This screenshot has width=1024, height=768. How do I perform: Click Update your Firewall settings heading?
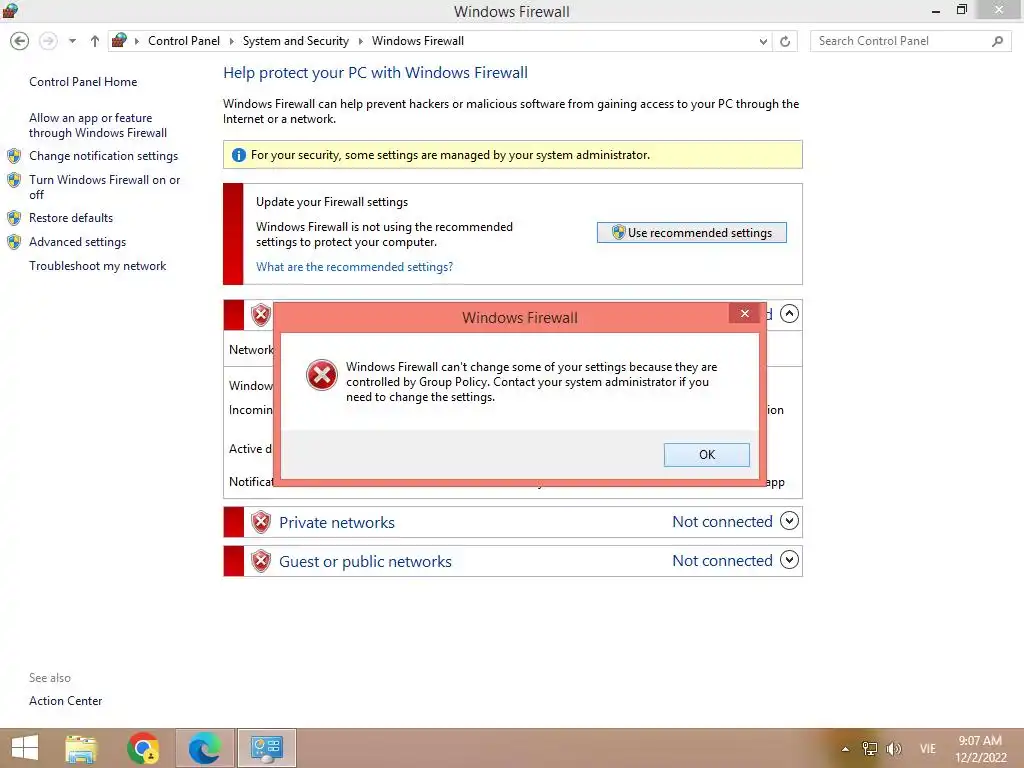[332, 202]
